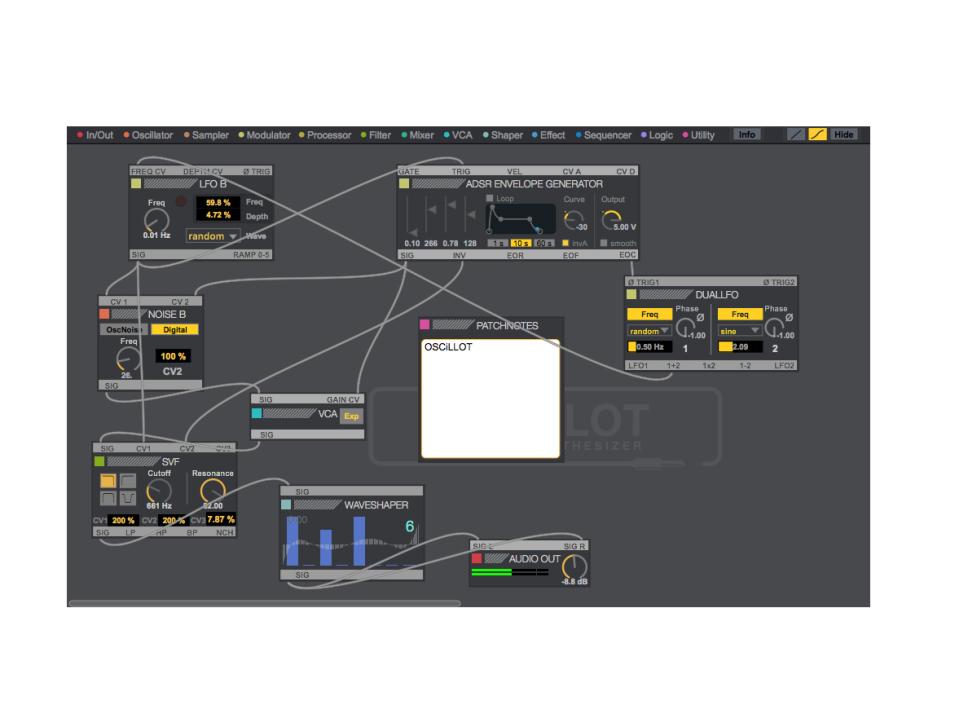Viewport: 968px width, 727px height.
Task: Select the notch filter shape icon in SVF
Action: pyautogui.click(x=128, y=498)
